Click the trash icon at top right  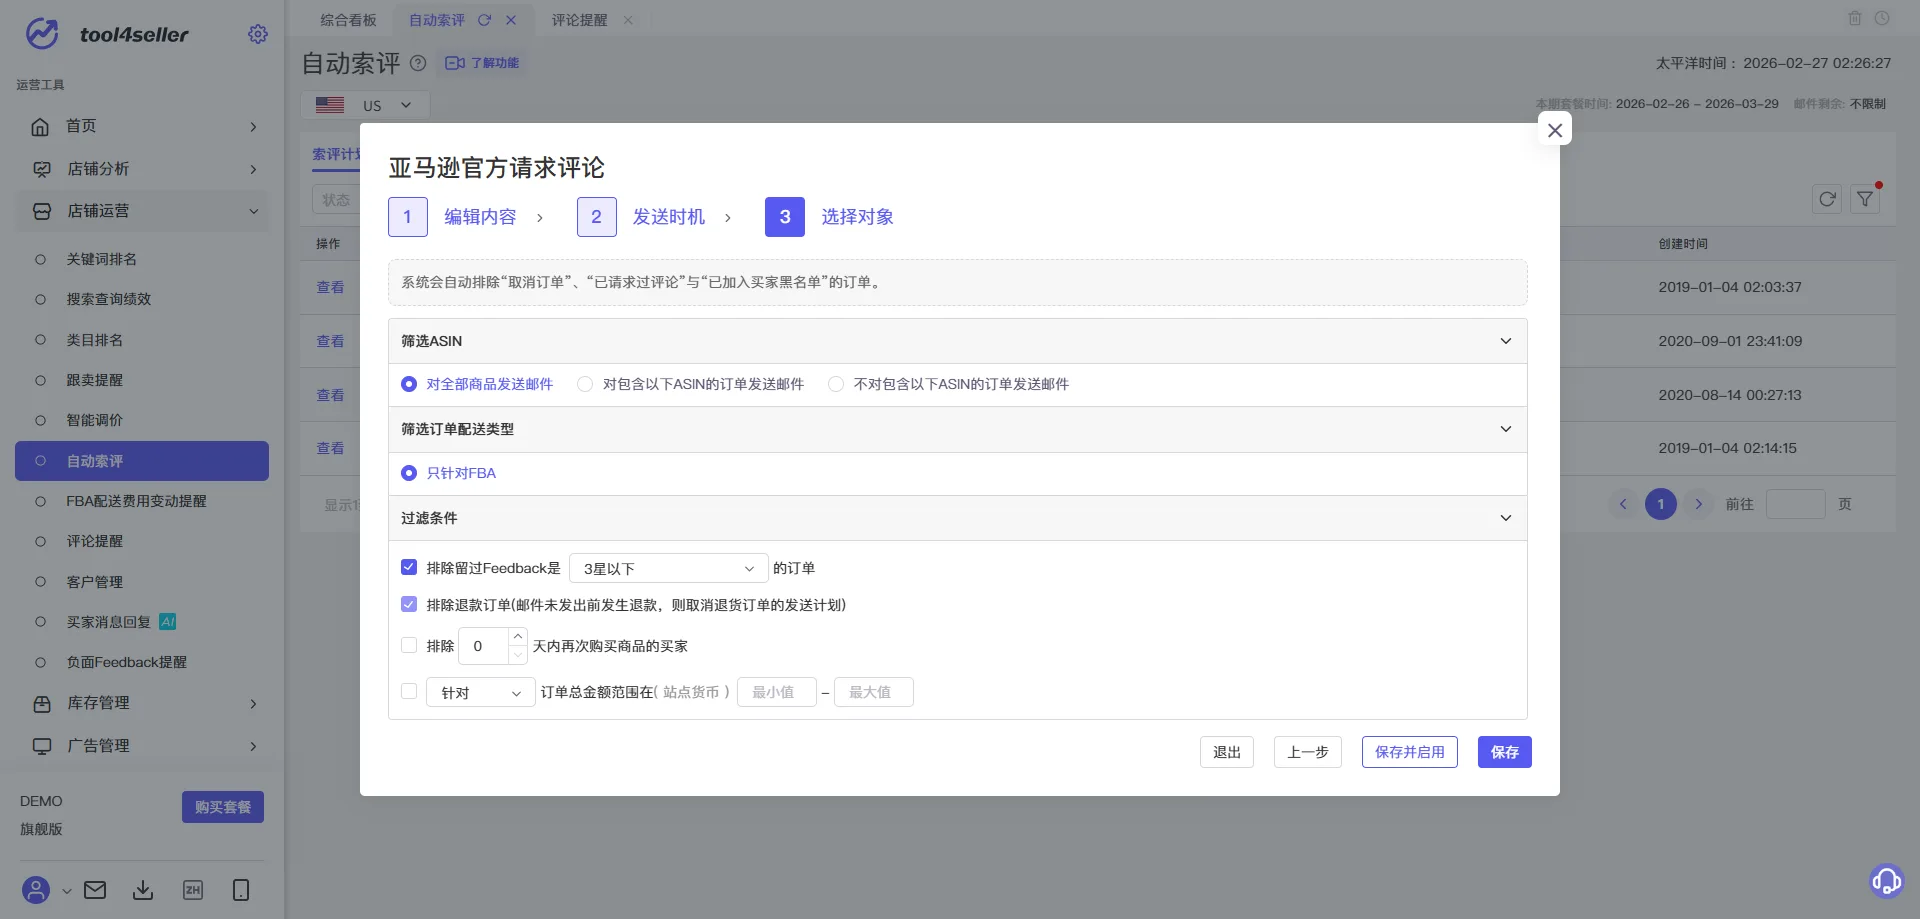click(x=1855, y=18)
